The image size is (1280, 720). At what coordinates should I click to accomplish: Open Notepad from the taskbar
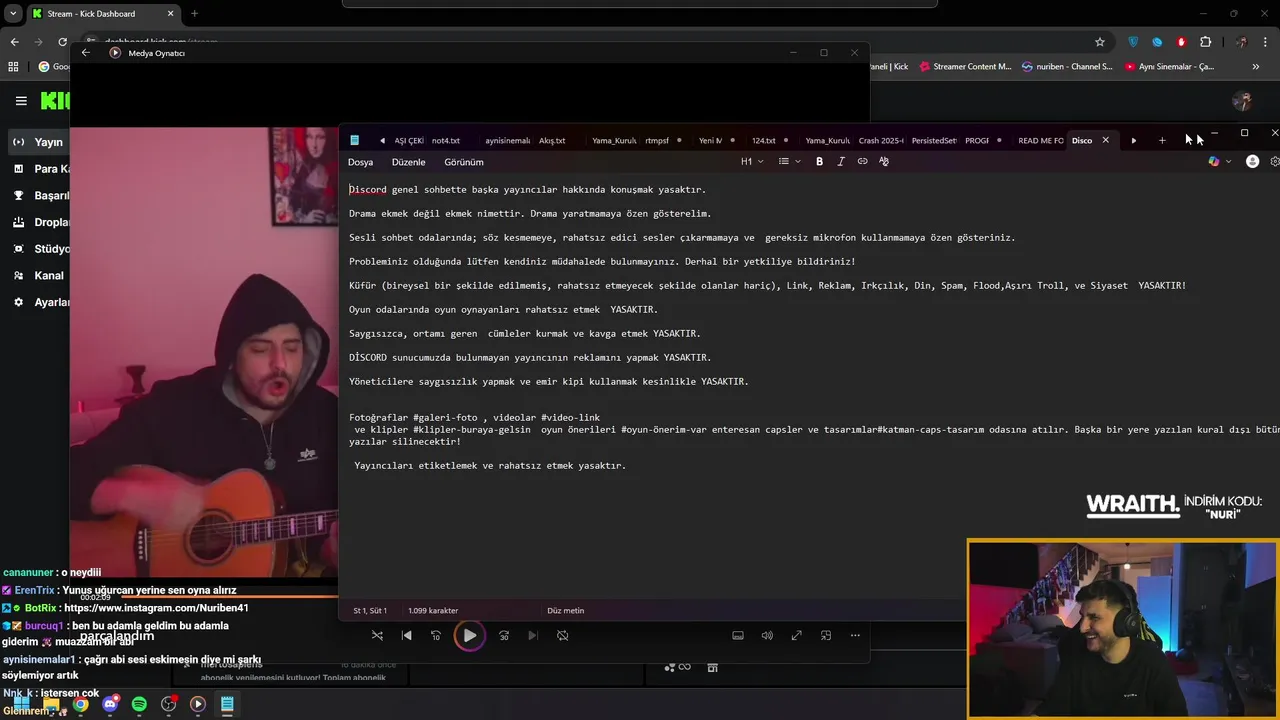(227, 704)
